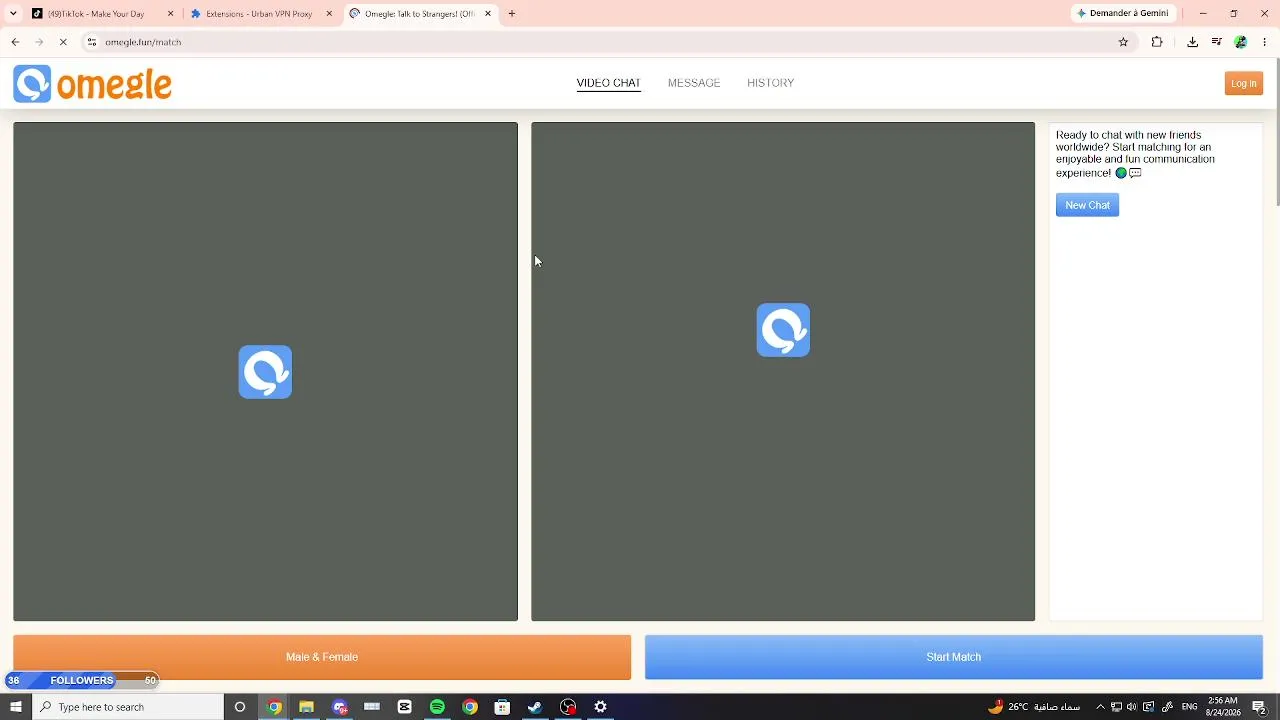Viewport: 1280px width, 720px height.
Task: Click the Demander à Gemini button
Action: 1123,13
